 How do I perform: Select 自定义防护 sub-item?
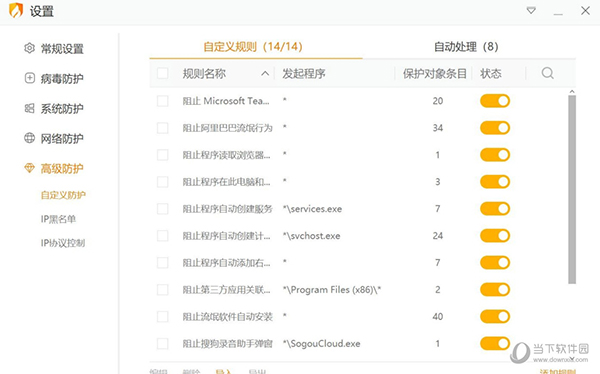click(63, 195)
